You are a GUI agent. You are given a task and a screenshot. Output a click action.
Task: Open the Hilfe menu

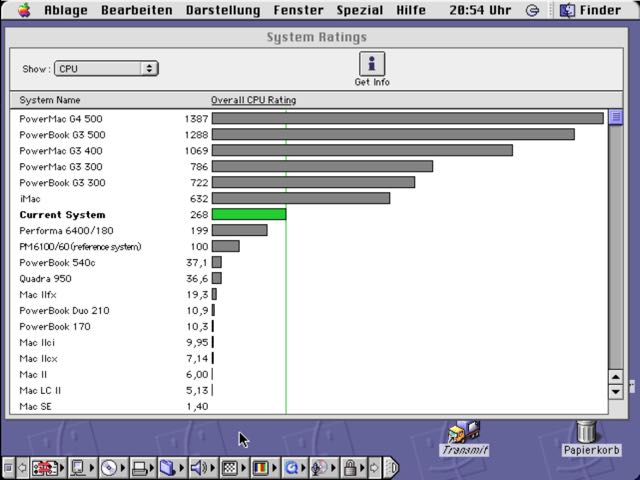click(411, 10)
